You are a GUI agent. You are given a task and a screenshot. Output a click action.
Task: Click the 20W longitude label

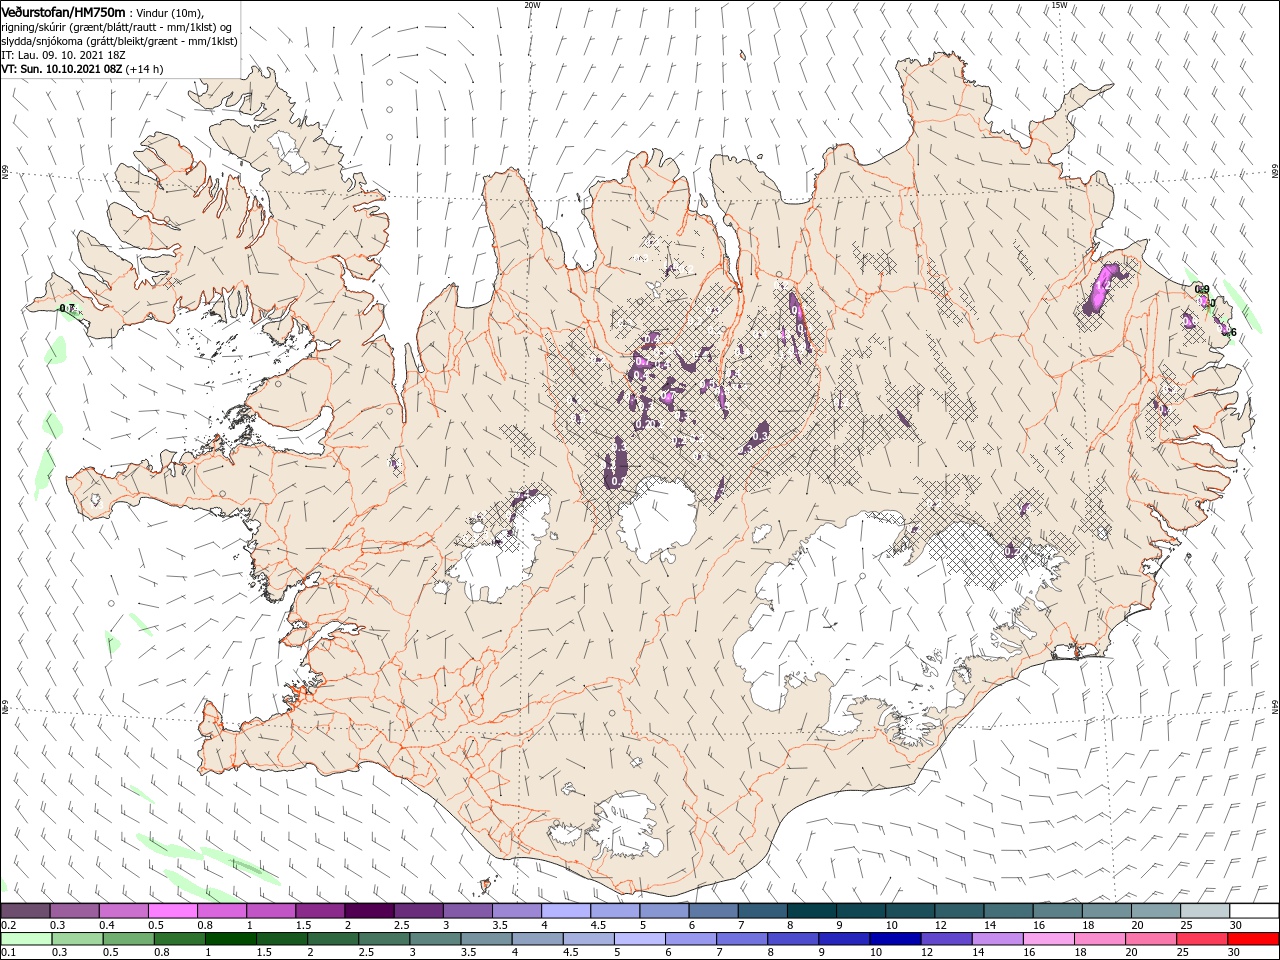[532, 5]
